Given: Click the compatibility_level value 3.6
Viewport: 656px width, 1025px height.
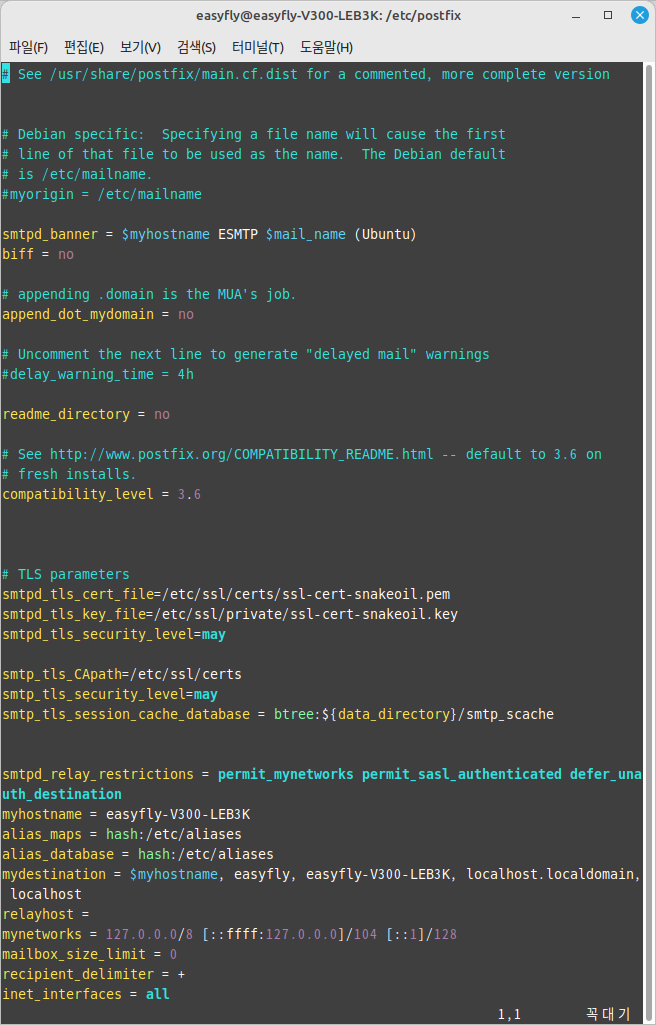Looking at the screenshot, I should (x=189, y=494).
